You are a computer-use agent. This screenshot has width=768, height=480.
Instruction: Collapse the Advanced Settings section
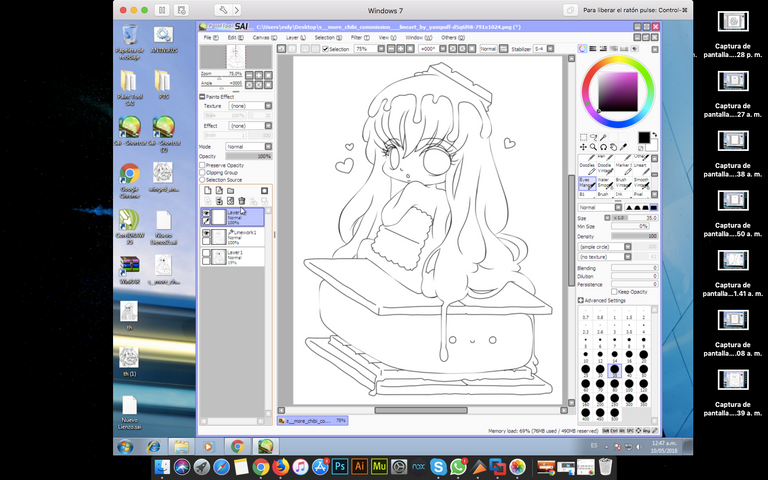581,300
